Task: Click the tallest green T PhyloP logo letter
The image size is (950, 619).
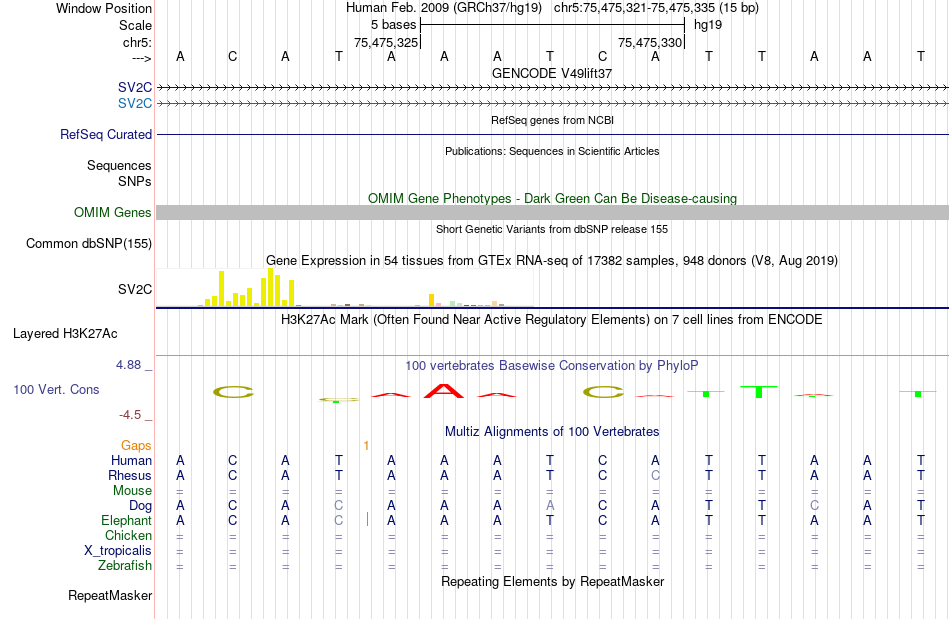Action: [759, 391]
